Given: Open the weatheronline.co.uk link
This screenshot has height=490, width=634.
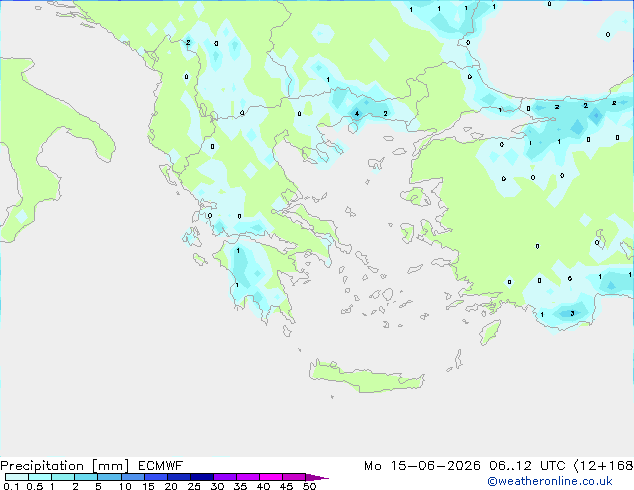Looking at the screenshot, I should click(x=550, y=481).
